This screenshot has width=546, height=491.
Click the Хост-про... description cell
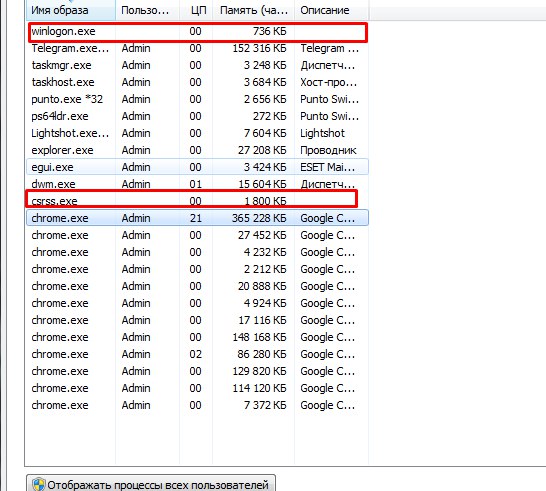[x=328, y=83]
